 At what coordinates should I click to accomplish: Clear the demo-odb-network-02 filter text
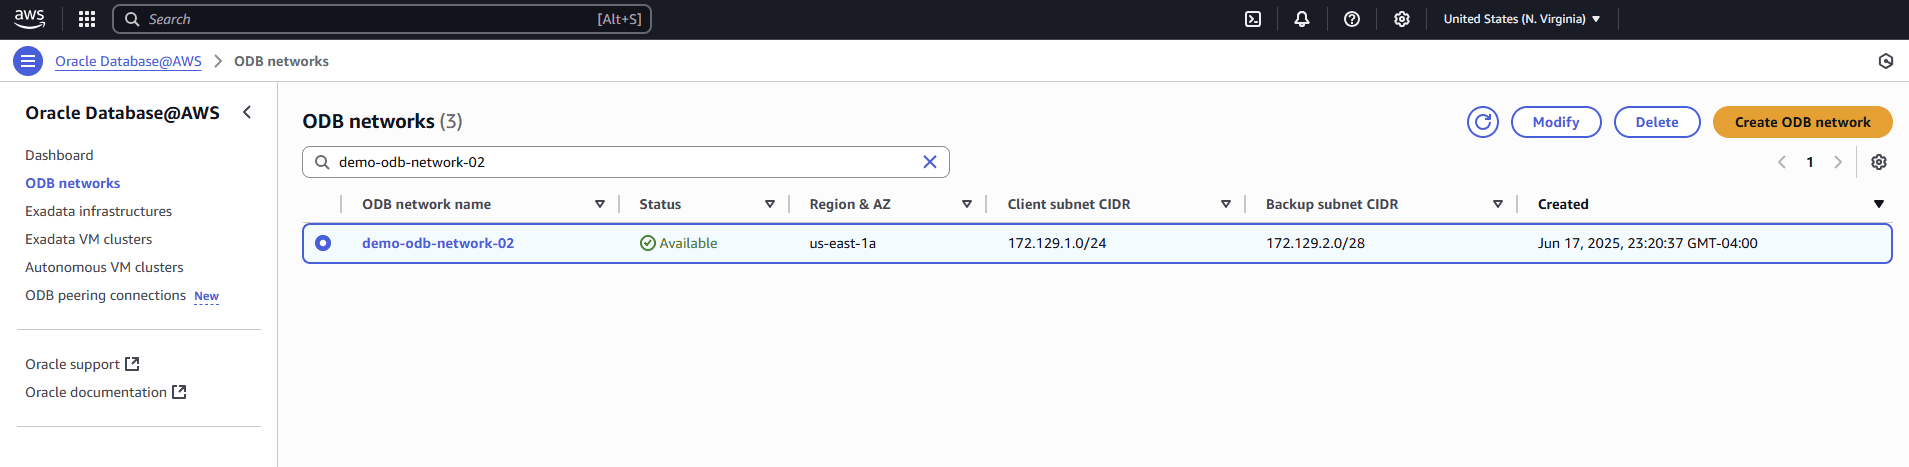coord(930,162)
